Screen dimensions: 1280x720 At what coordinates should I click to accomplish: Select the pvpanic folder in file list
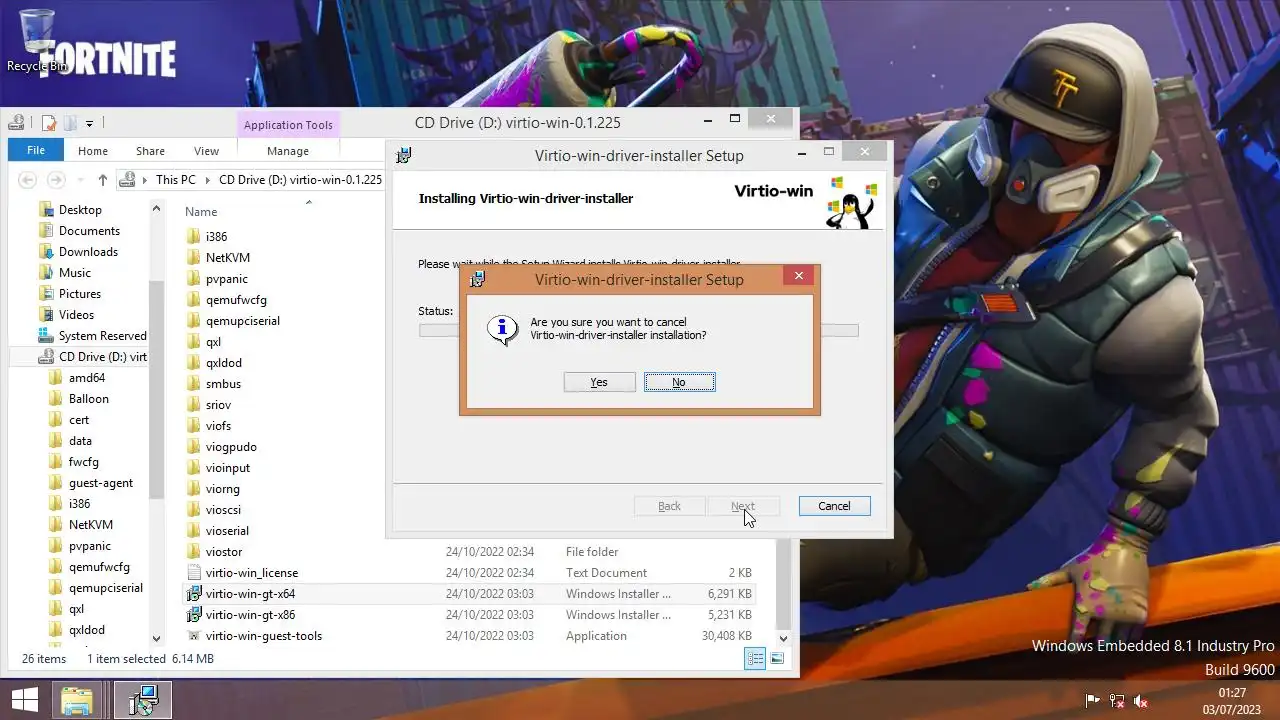(x=227, y=279)
